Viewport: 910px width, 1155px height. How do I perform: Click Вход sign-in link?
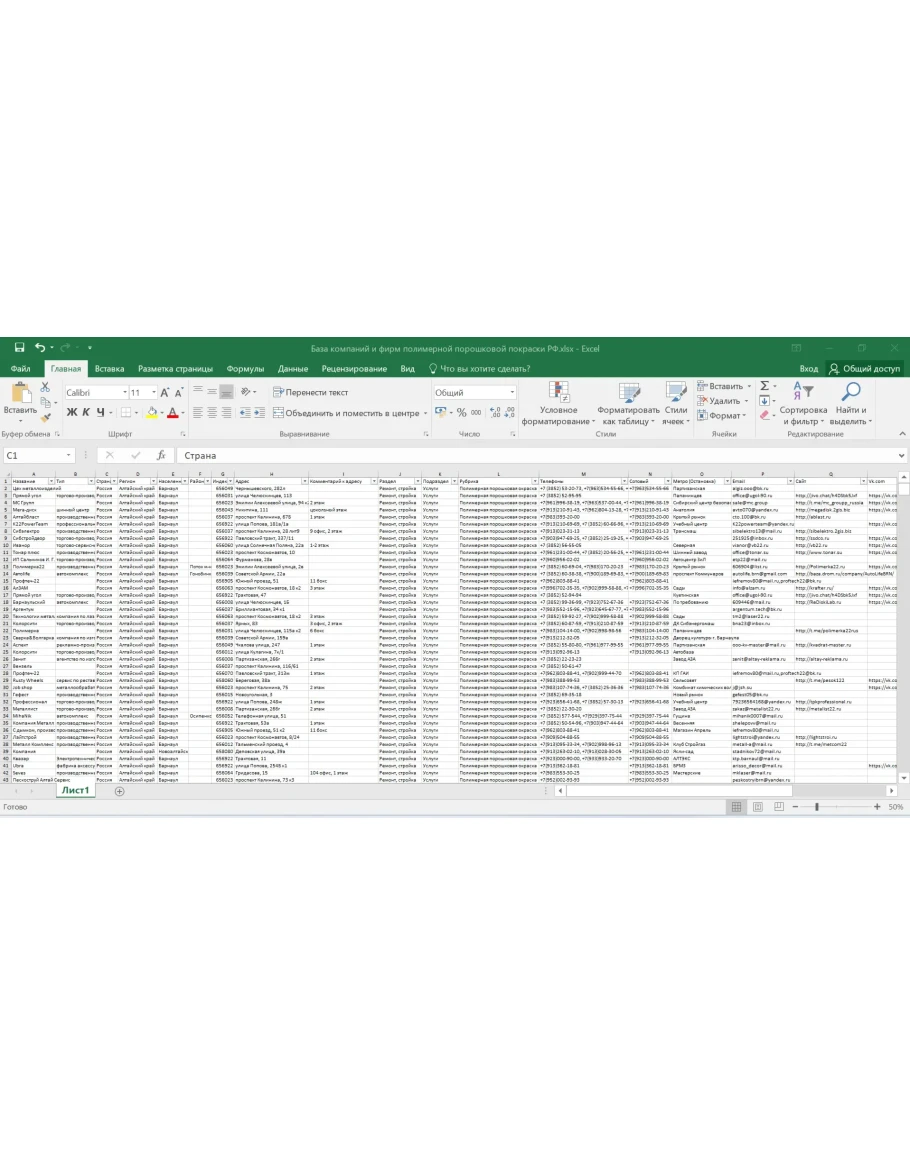click(808, 368)
